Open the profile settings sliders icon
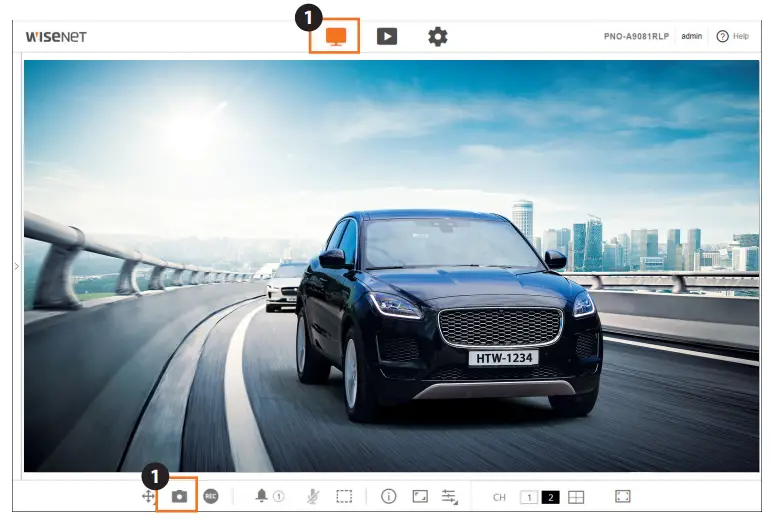Screen dimensions: 771x519 click(450, 497)
